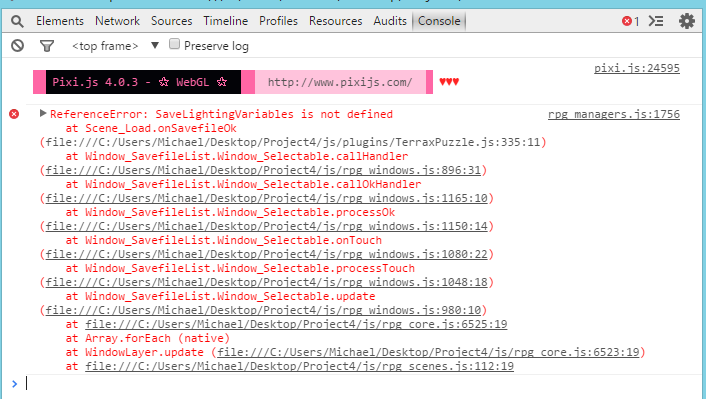Open the top frame context dropdown
This screenshot has width=706, height=399.
click(116, 46)
